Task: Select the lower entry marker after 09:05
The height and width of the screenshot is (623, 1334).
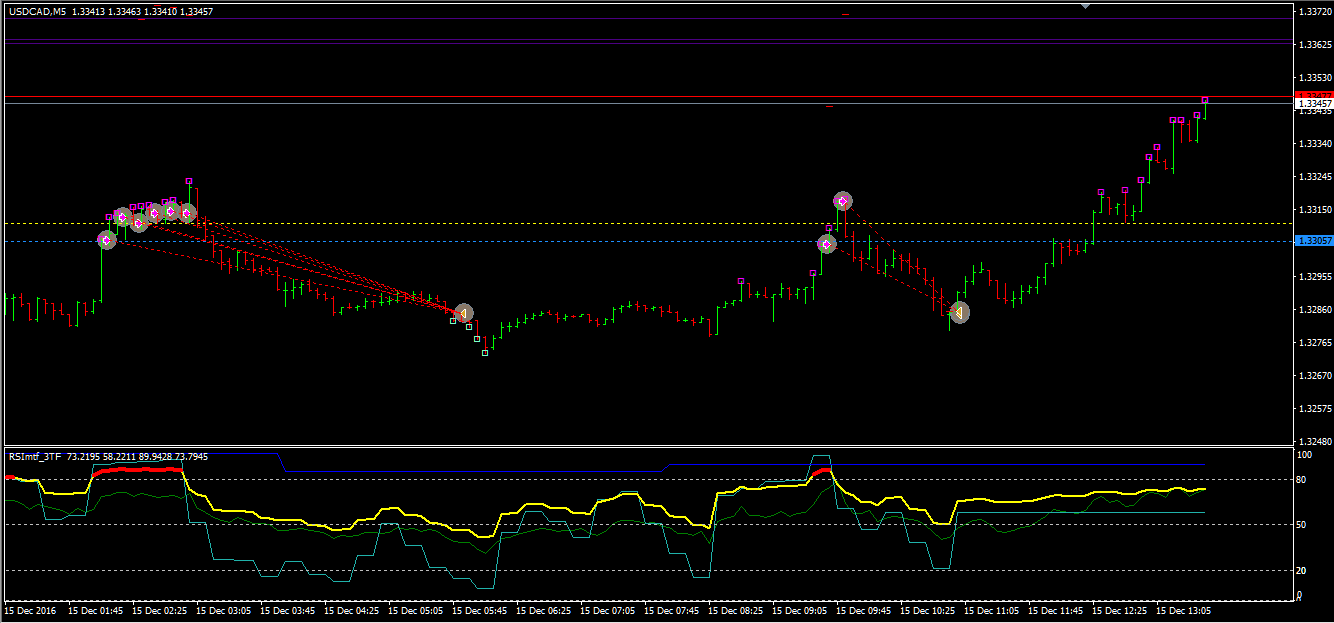Action: click(827, 244)
